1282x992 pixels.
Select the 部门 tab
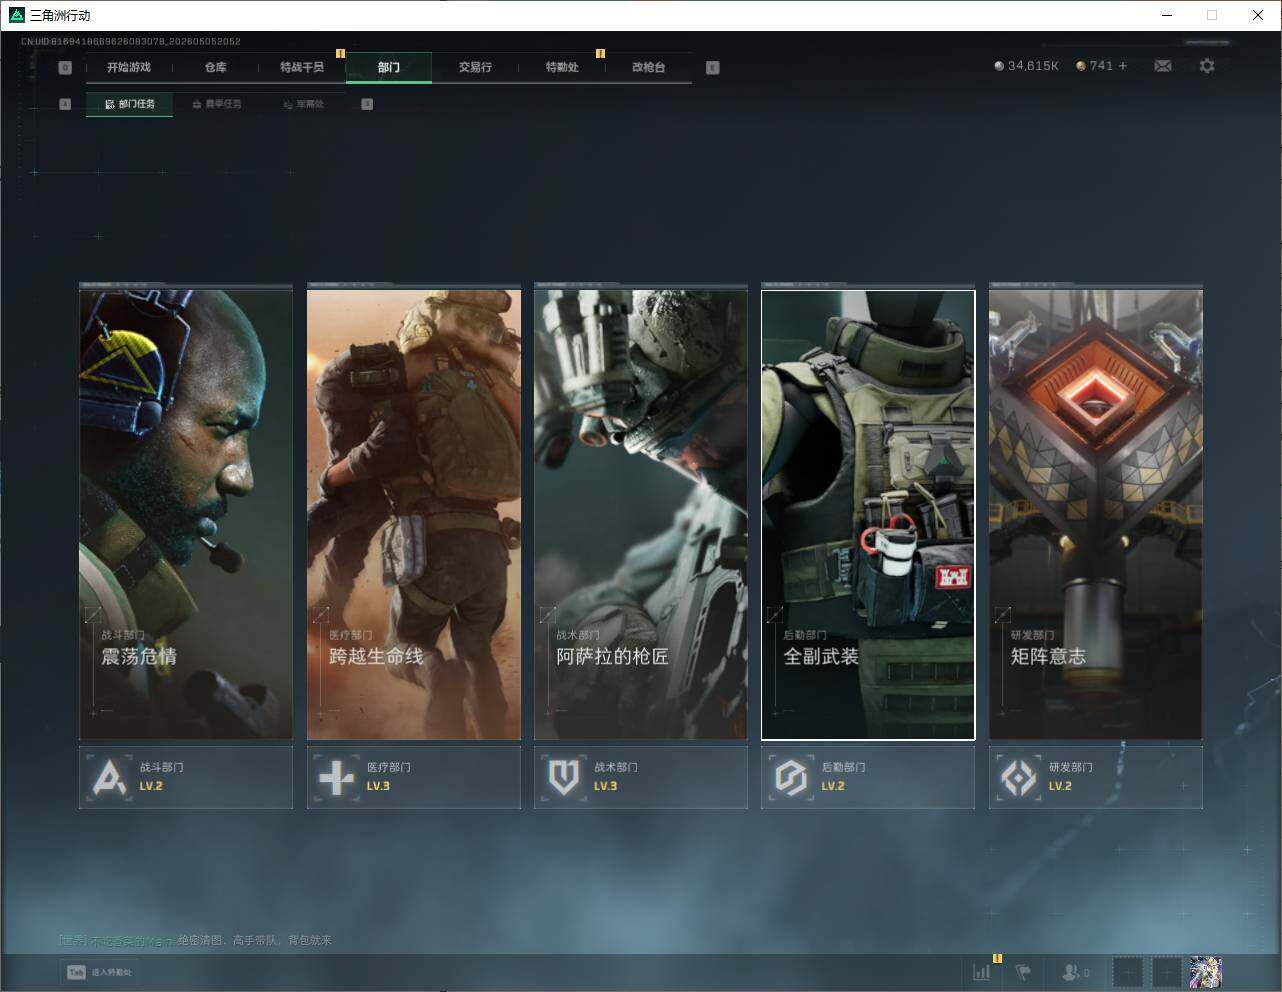389,67
